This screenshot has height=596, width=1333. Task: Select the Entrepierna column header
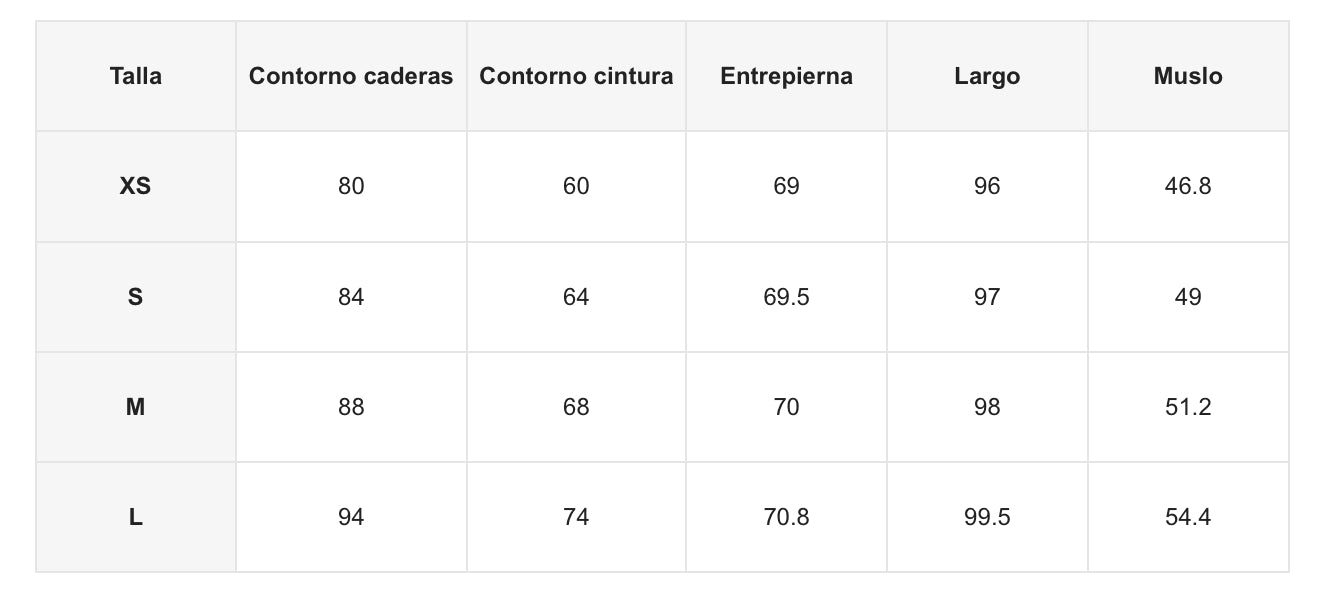pos(786,76)
